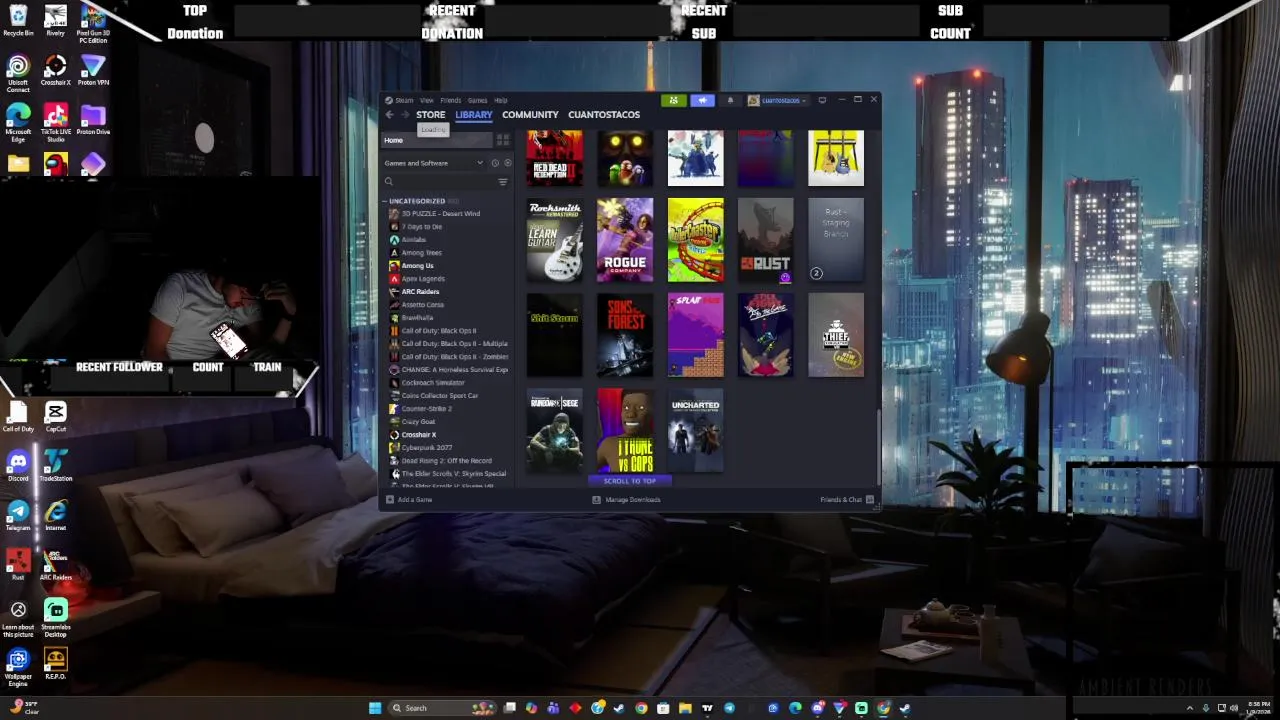Open Tyrone vs Cops game cover
The image size is (1280, 720).
(625, 430)
